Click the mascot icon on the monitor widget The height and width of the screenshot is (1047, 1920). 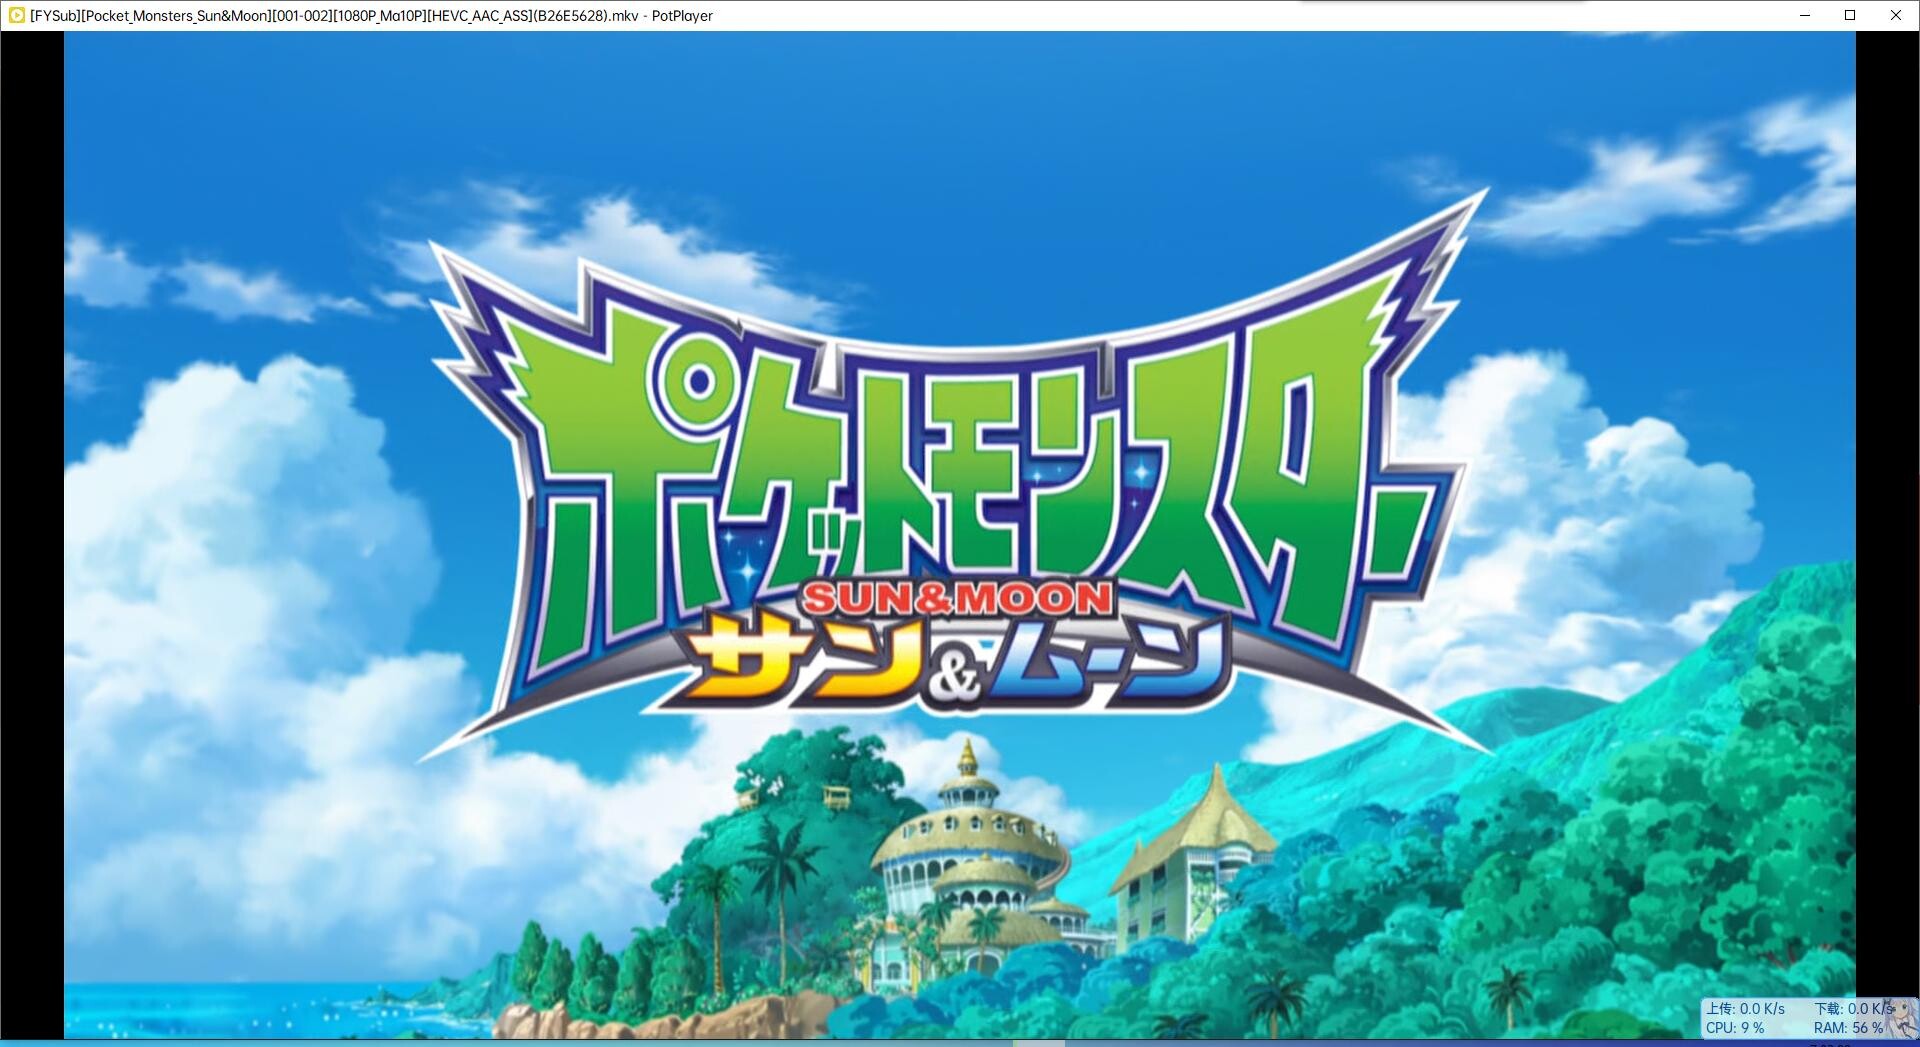1903,1016
